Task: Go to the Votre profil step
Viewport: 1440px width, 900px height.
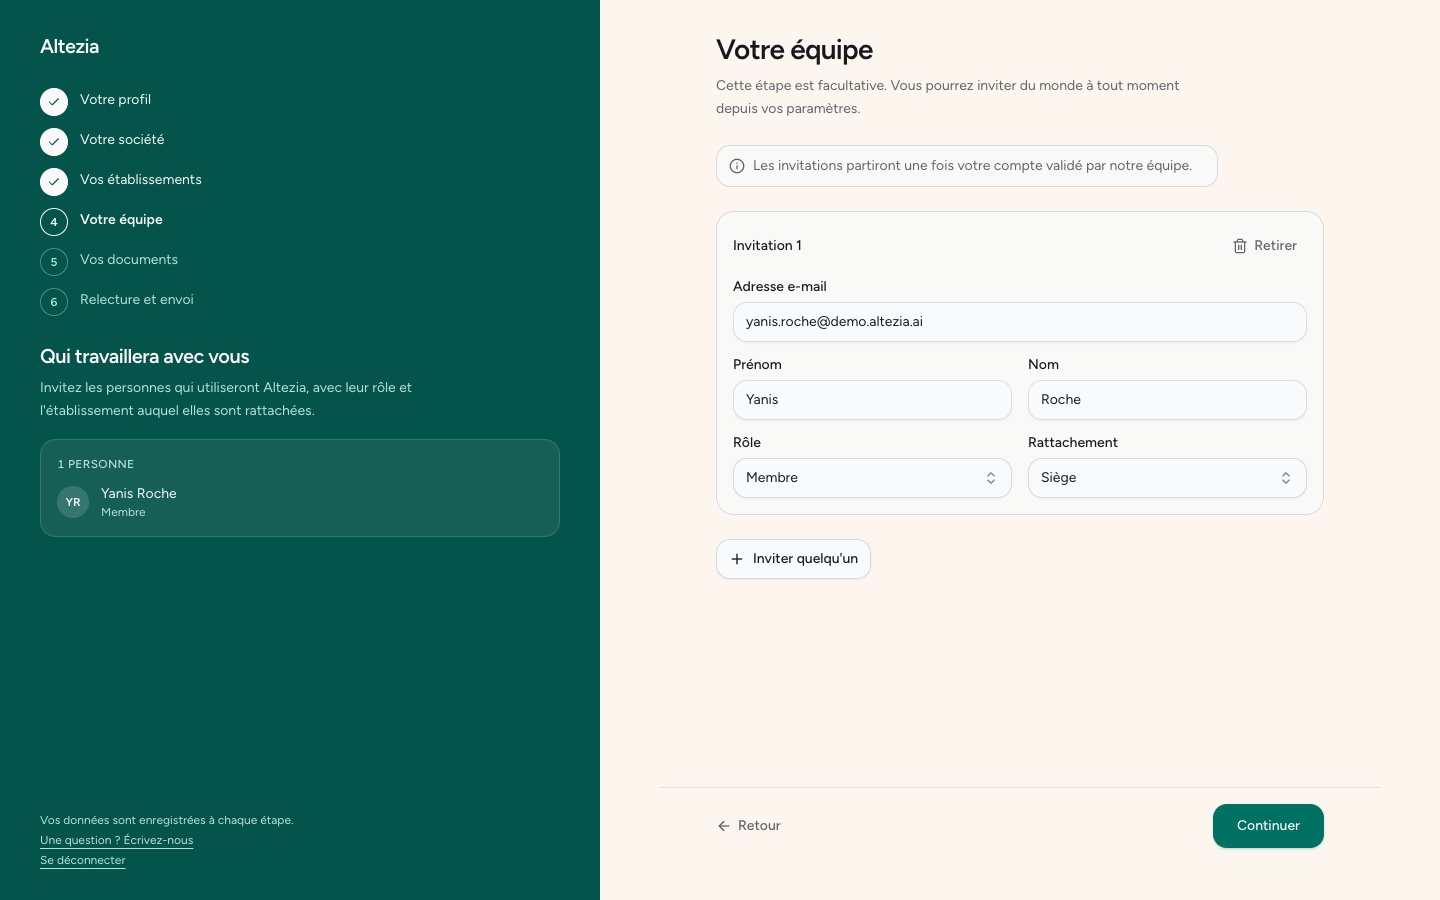Action: tap(115, 100)
